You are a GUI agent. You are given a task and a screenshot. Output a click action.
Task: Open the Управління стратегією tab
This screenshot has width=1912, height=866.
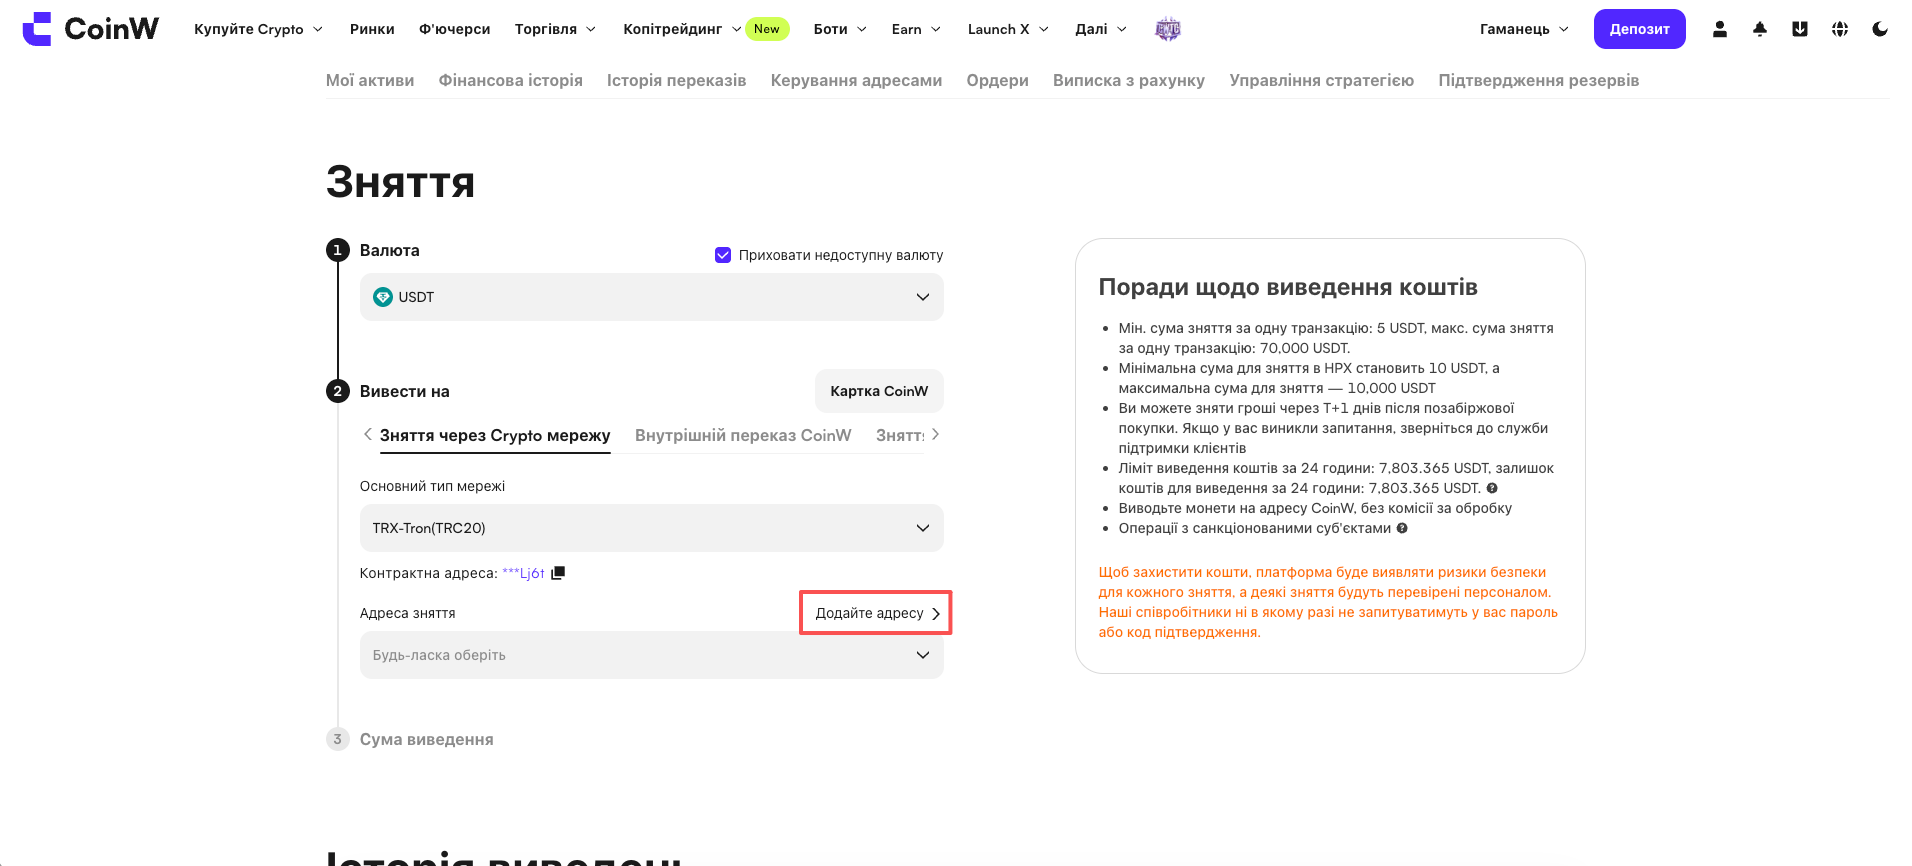point(1322,80)
